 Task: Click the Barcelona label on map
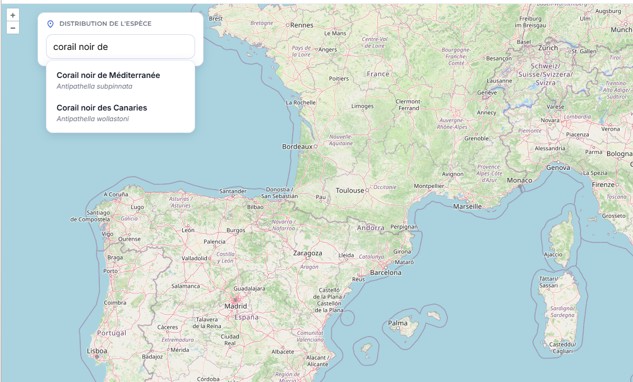386,273
